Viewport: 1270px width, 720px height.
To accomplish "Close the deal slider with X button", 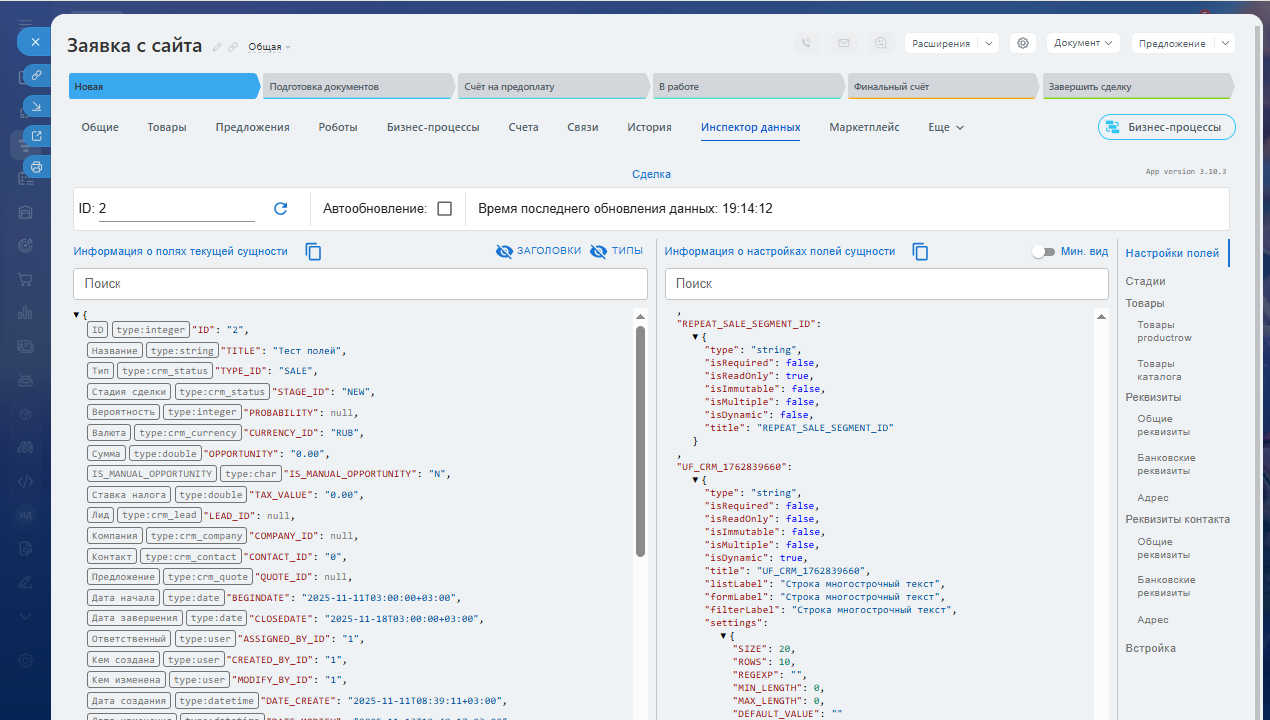I will 35,42.
